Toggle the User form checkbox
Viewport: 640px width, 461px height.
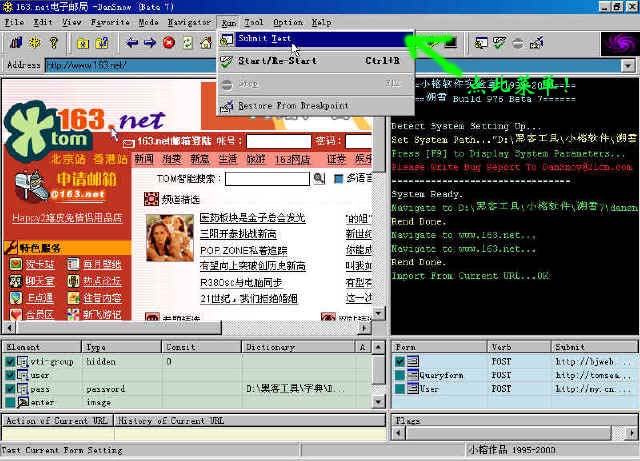400,388
